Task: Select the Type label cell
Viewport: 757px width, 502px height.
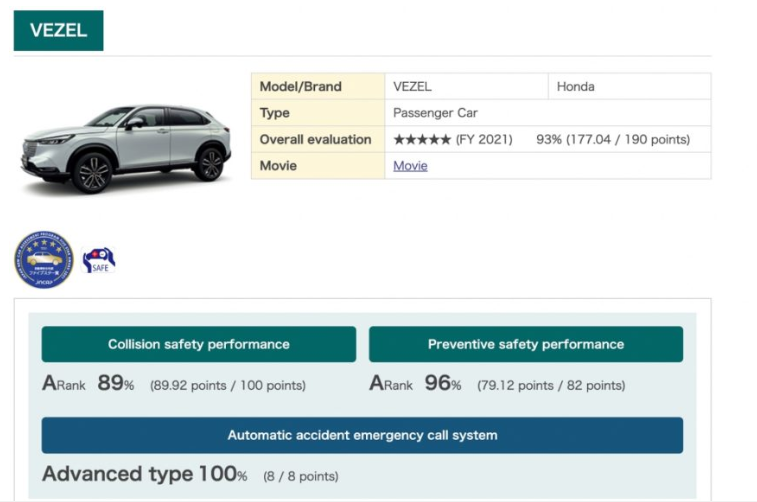Action: coord(318,113)
